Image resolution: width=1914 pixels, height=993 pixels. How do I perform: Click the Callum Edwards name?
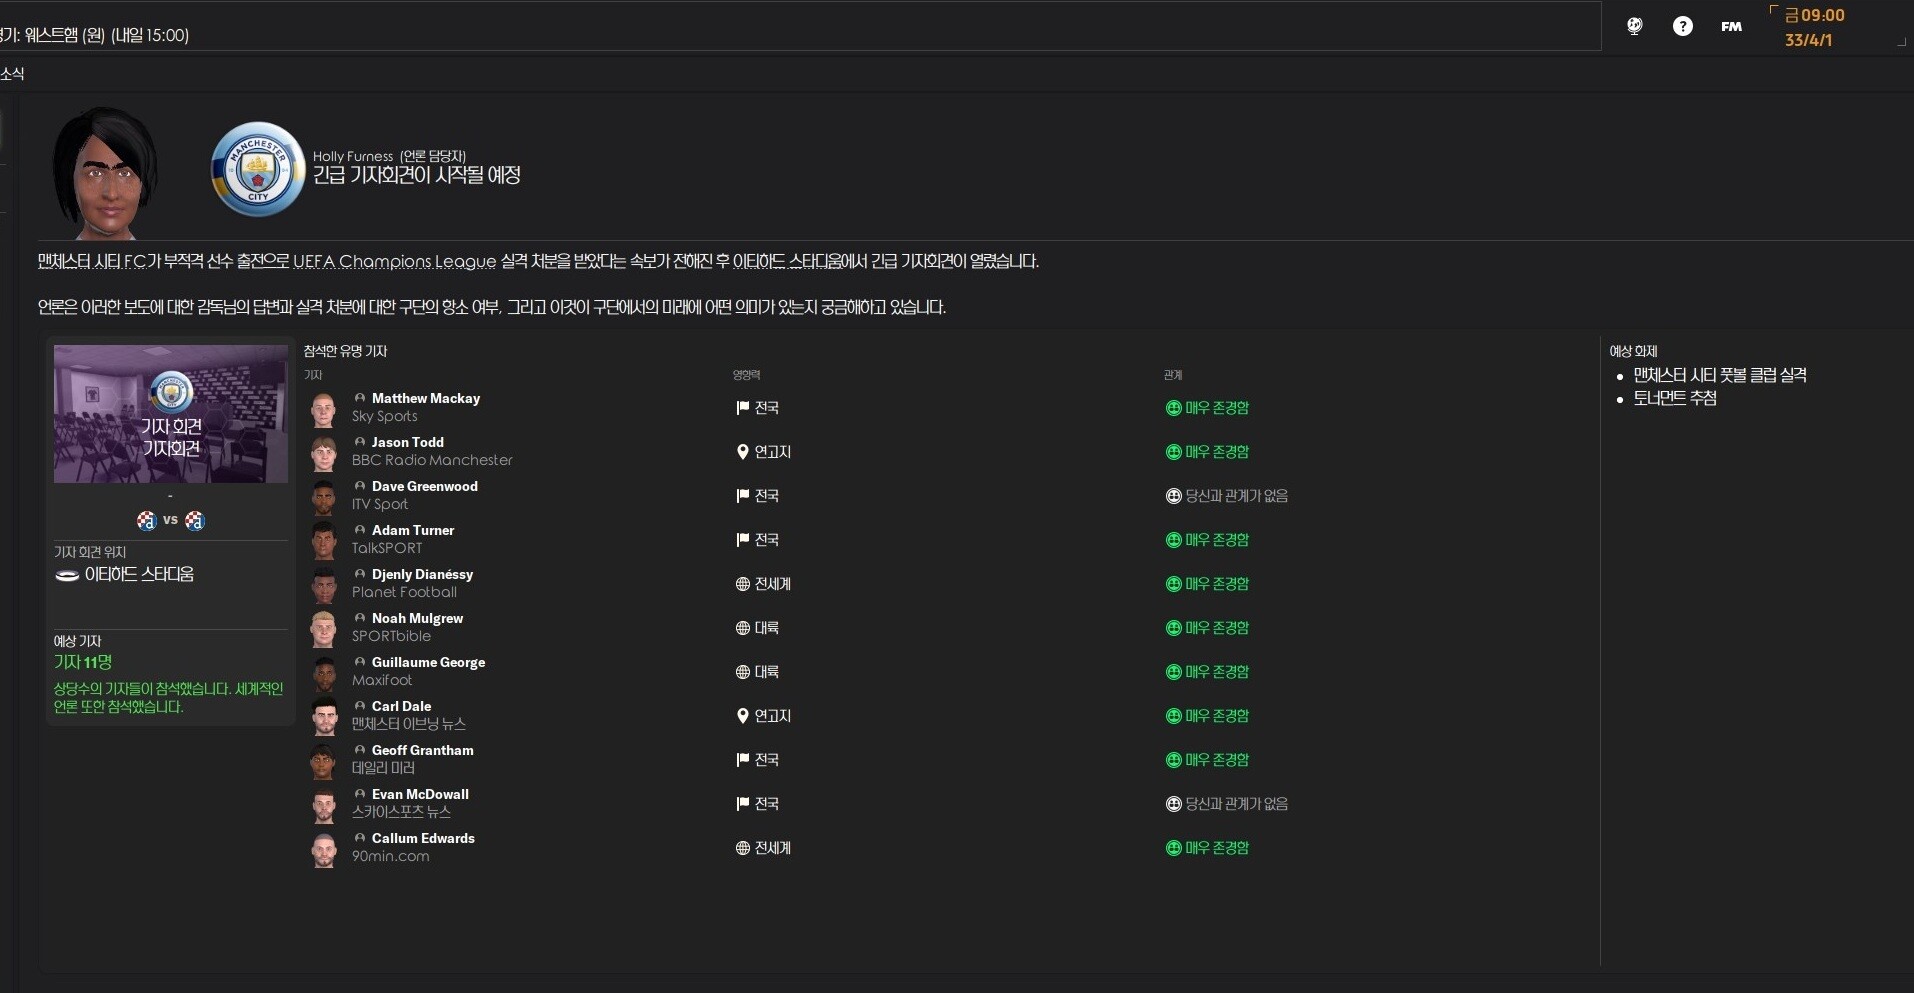pyautogui.click(x=423, y=838)
